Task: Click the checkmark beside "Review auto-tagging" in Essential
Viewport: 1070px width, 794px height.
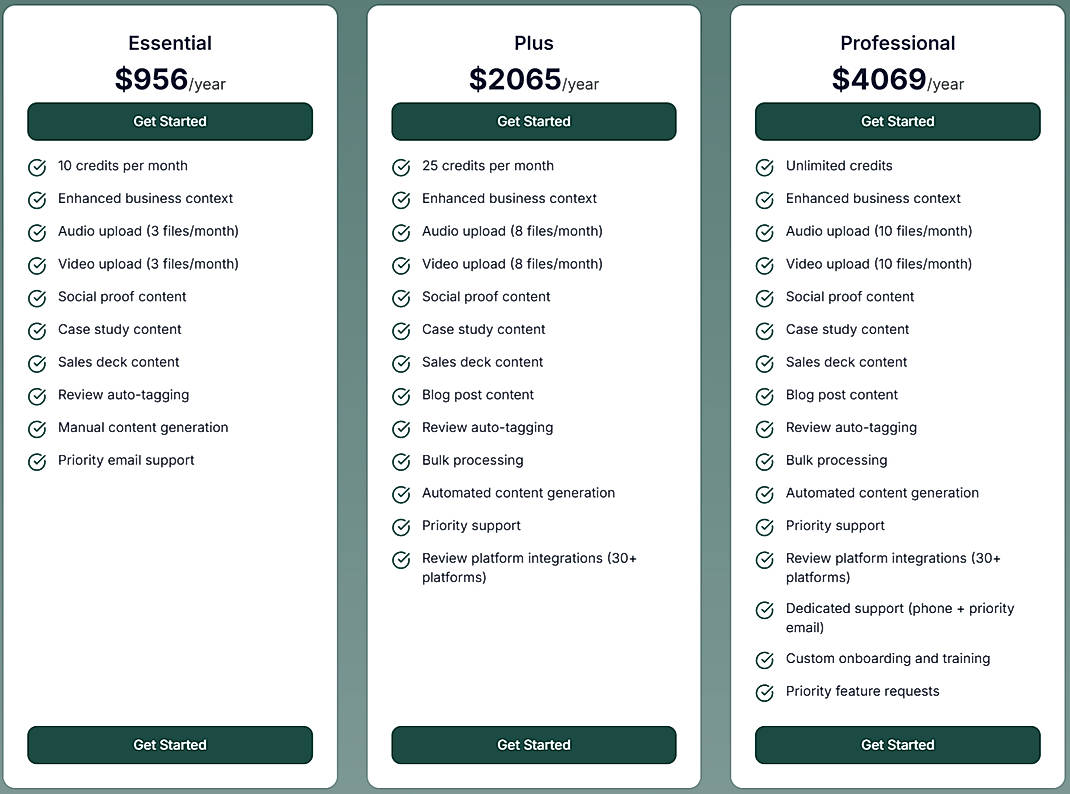Action: point(37,396)
